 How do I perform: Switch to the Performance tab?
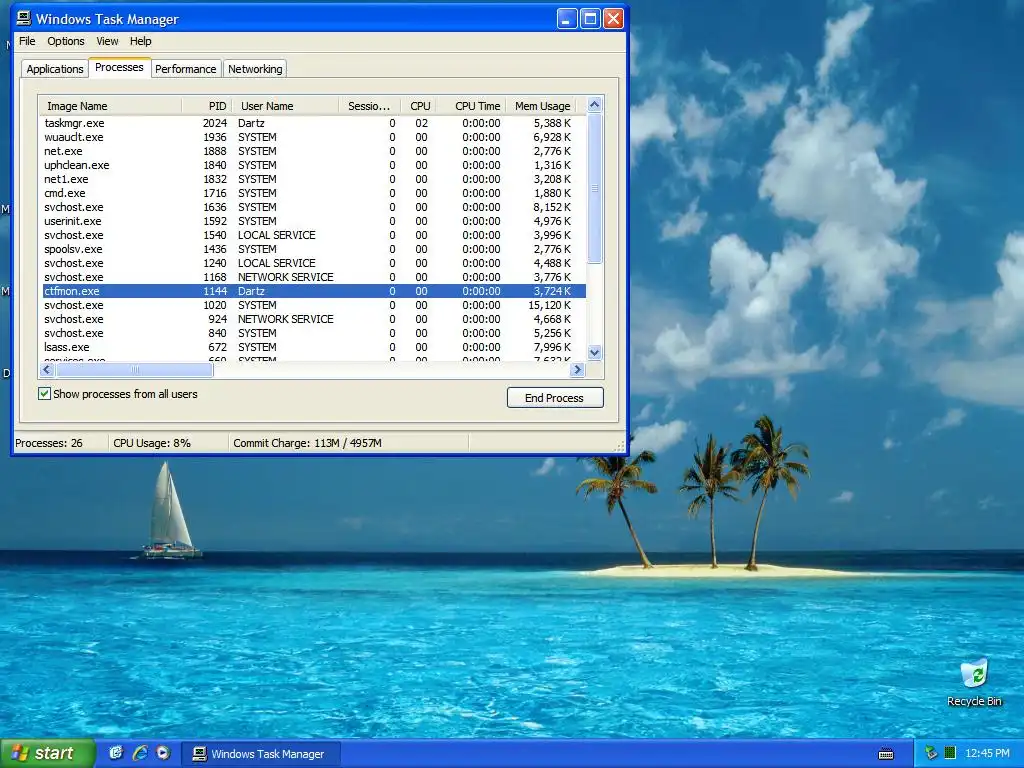coord(185,69)
